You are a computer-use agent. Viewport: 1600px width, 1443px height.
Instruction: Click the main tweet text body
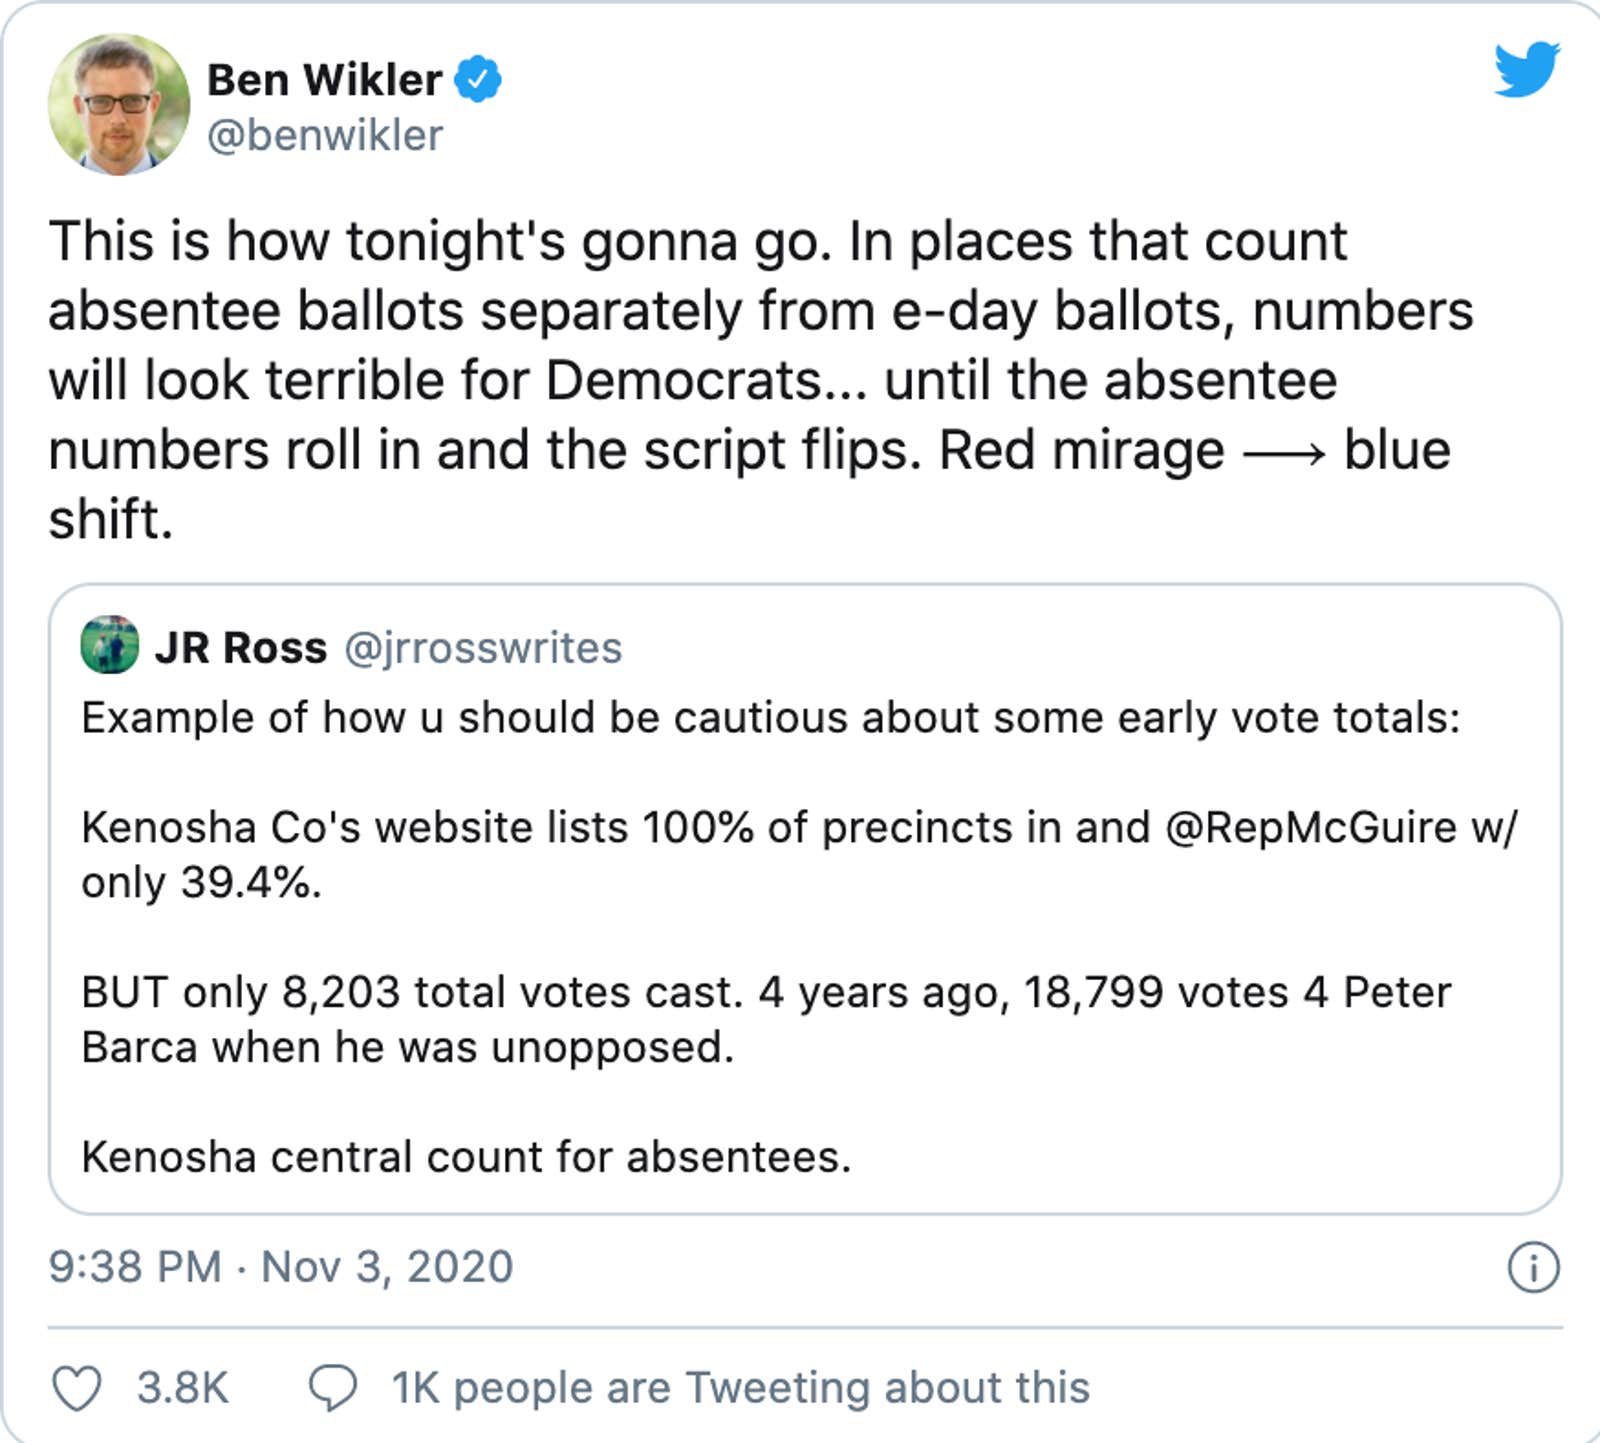[x=700, y=375]
